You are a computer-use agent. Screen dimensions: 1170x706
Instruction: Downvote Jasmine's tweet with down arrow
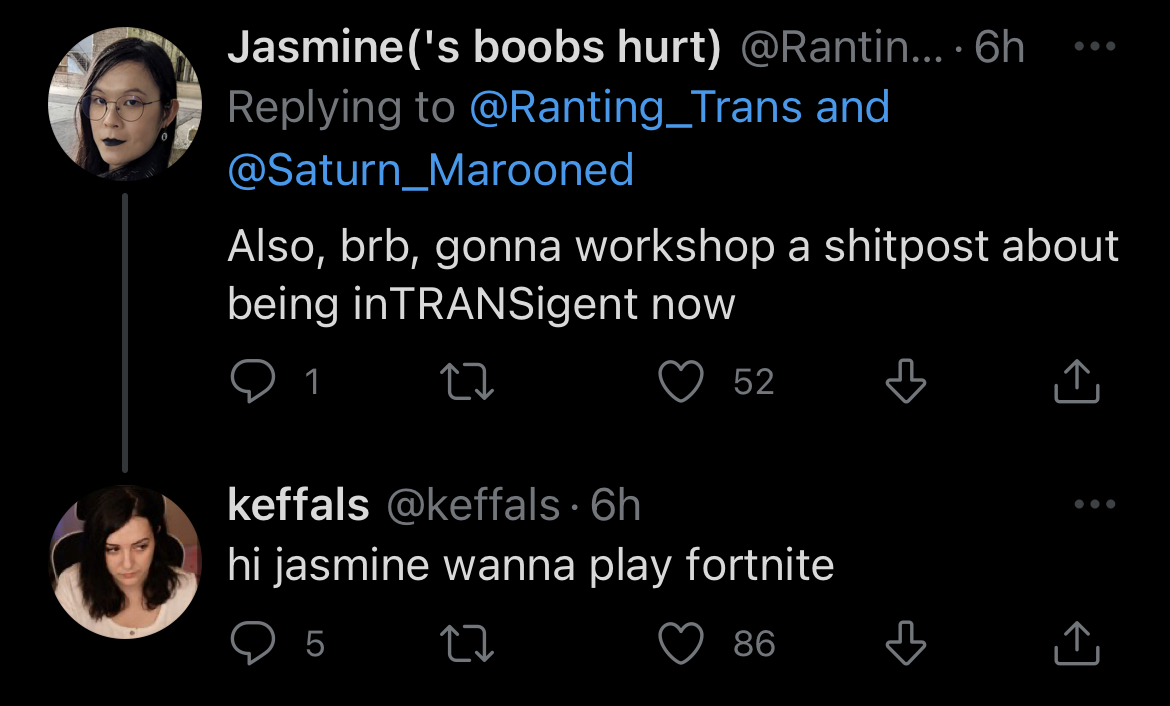coord(906,381)
